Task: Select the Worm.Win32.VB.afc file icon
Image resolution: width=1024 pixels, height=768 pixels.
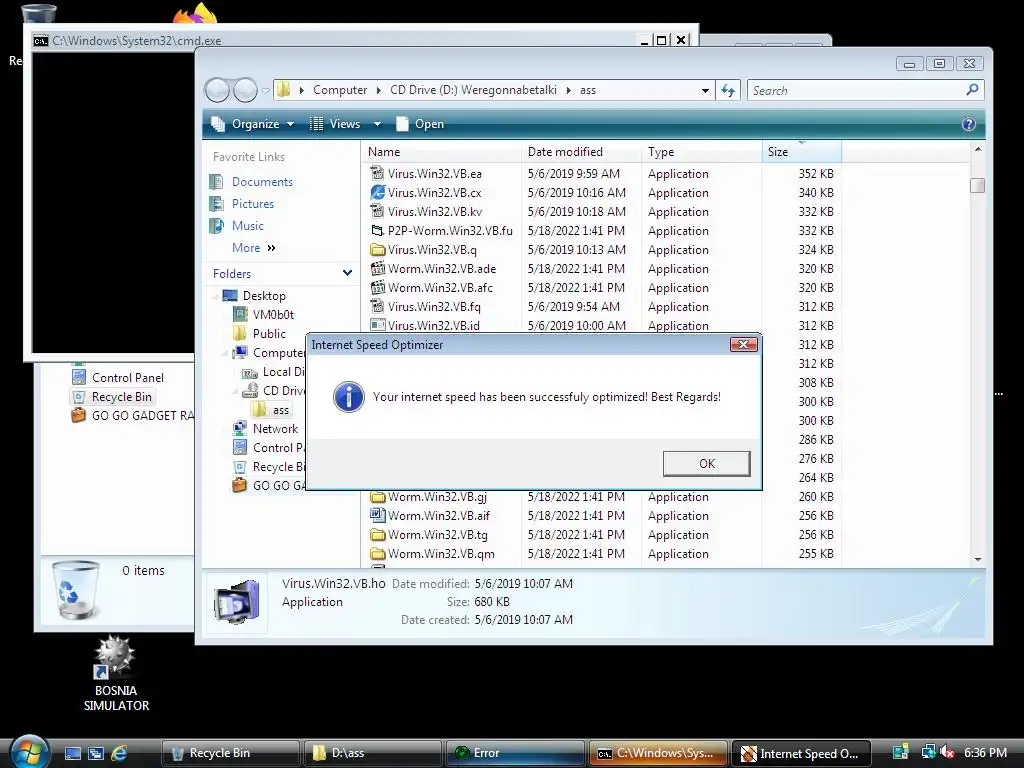Action: (377, 287)
